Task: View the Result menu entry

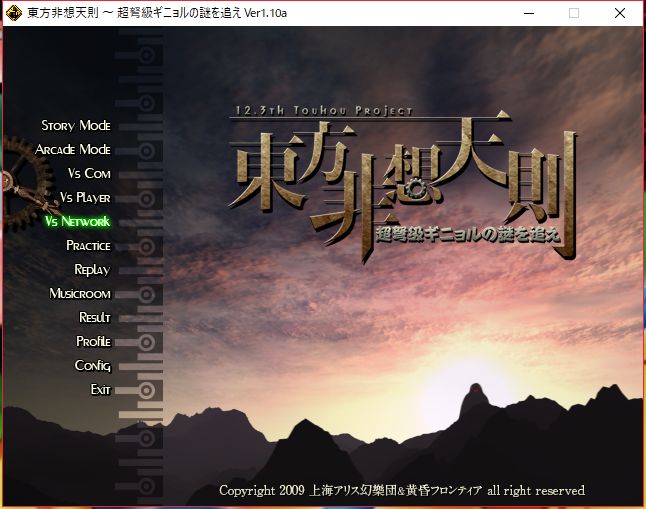Action: pos(95,317)
